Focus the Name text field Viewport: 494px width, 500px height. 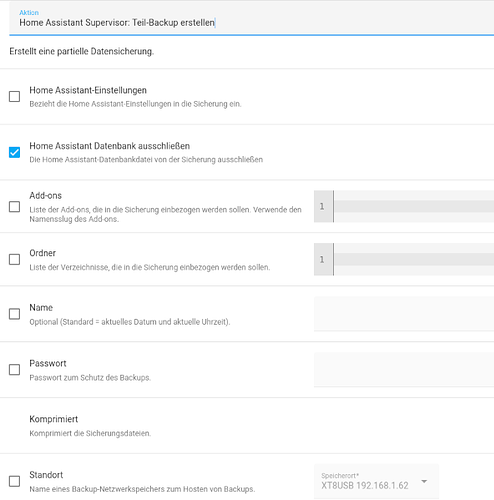404,314
